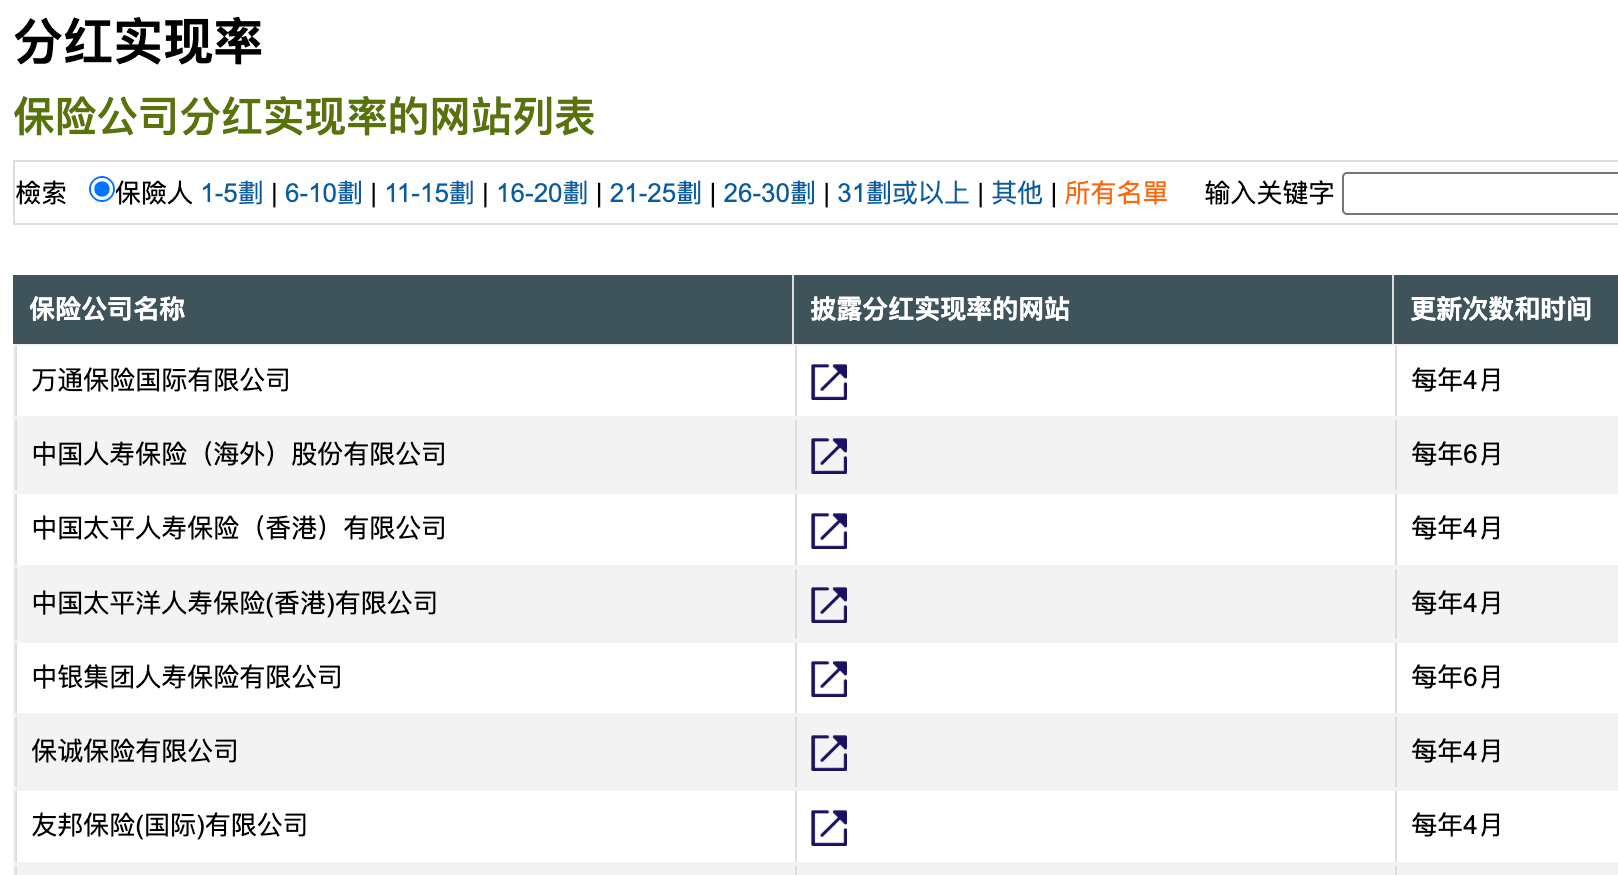This screenshot has height=875, width=1618.
Task: Filter insurers by 26-30劃 strokes
Action: tap(769, 193)
